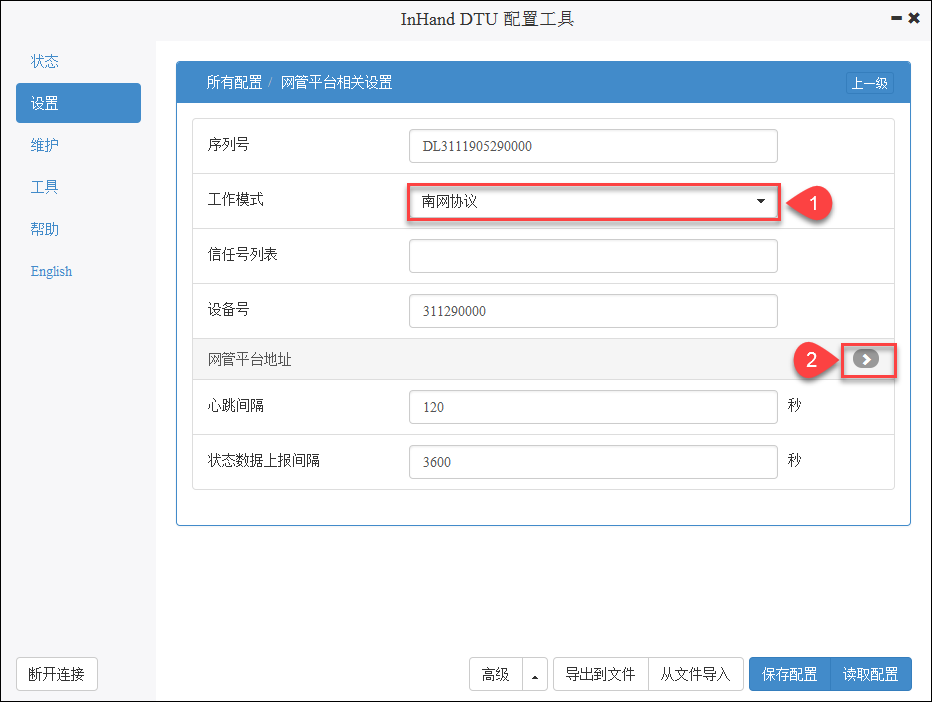This screenshot has width=932, height=702.
Task: Open the 状态 sidebar tab
Action: click(x=45, y=61)
